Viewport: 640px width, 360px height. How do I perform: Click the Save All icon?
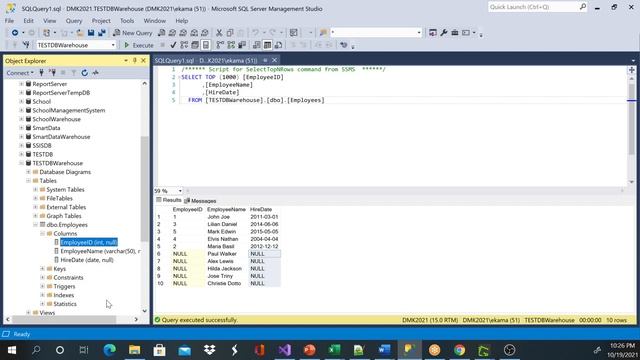pos(102,33)
